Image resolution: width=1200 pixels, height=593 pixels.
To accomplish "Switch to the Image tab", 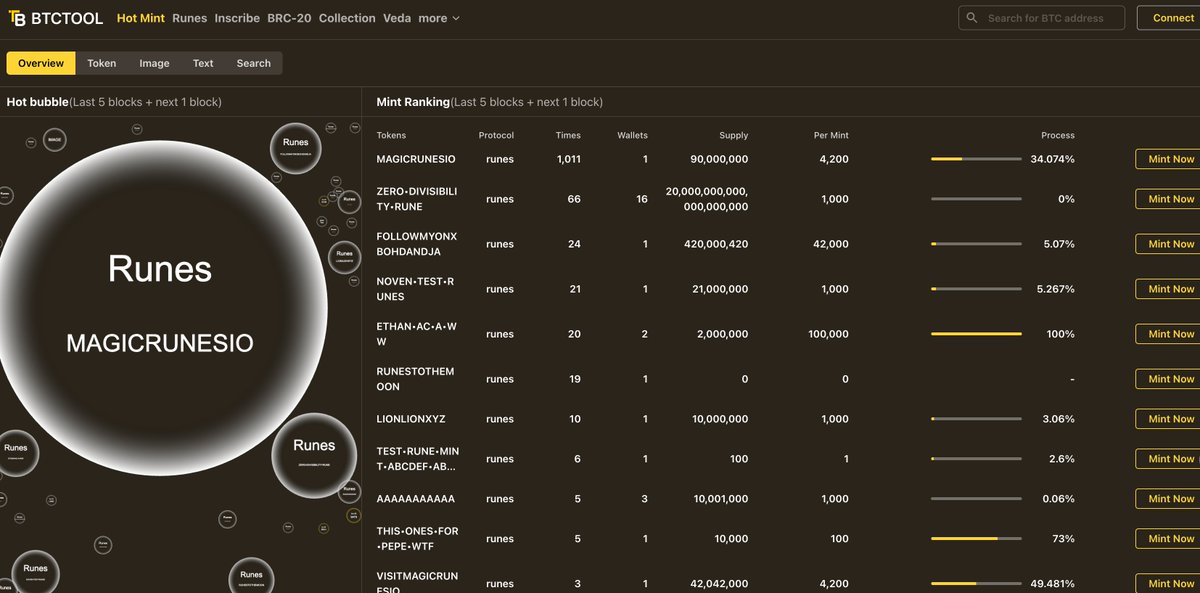I will click(x=154, y=63).
